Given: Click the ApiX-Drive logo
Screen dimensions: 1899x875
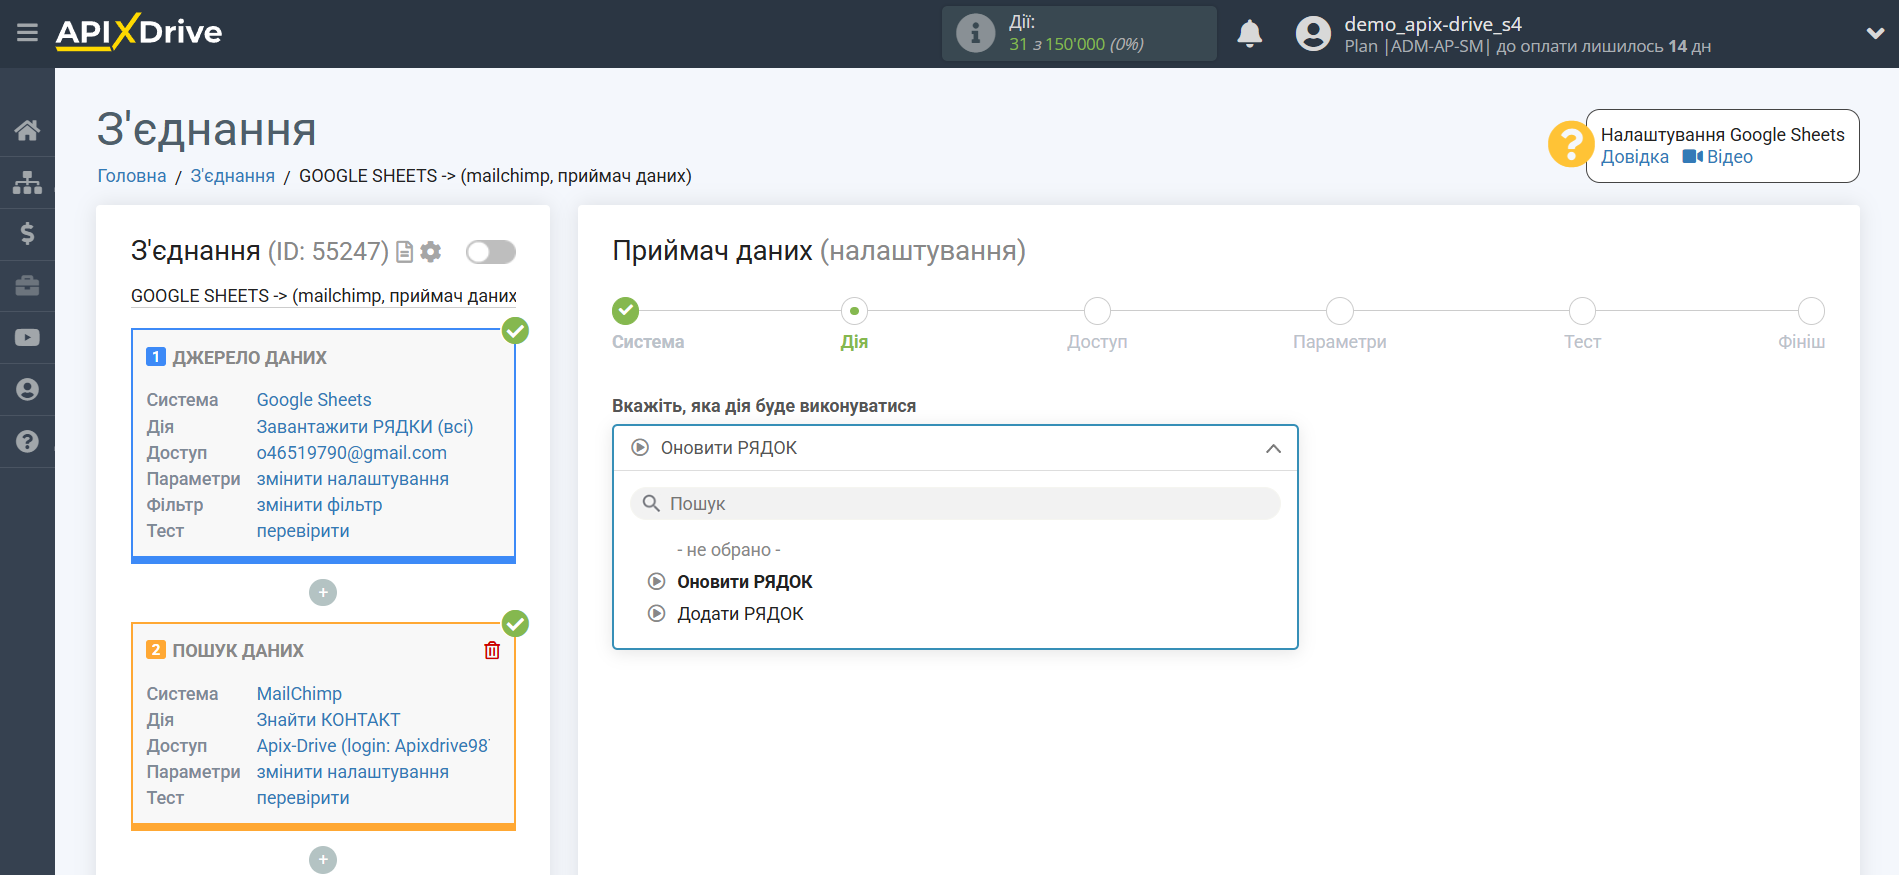Looking at the screenshot, I should (139, 32).
